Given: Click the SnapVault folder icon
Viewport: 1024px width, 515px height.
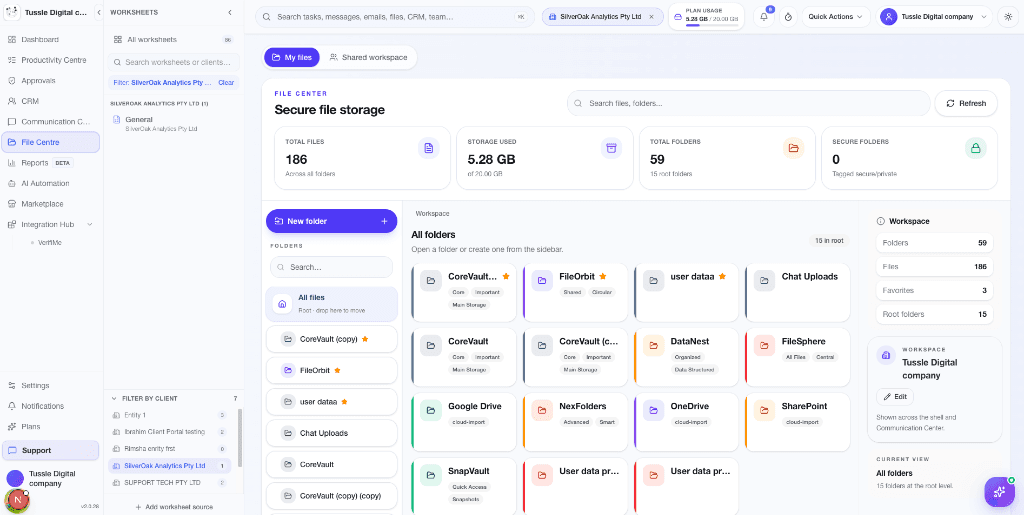Looking at the screenshot, I should point(431,475).
